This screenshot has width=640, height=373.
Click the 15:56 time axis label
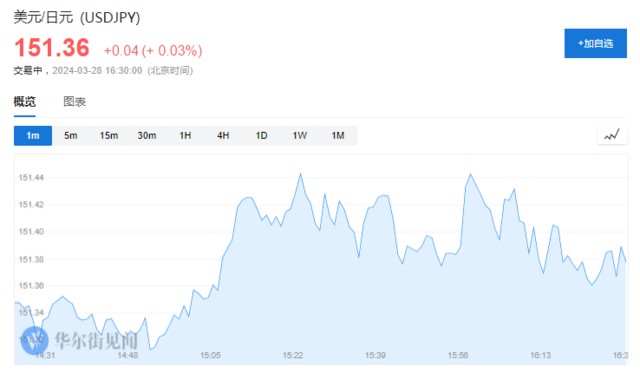[x=458, y=355]
